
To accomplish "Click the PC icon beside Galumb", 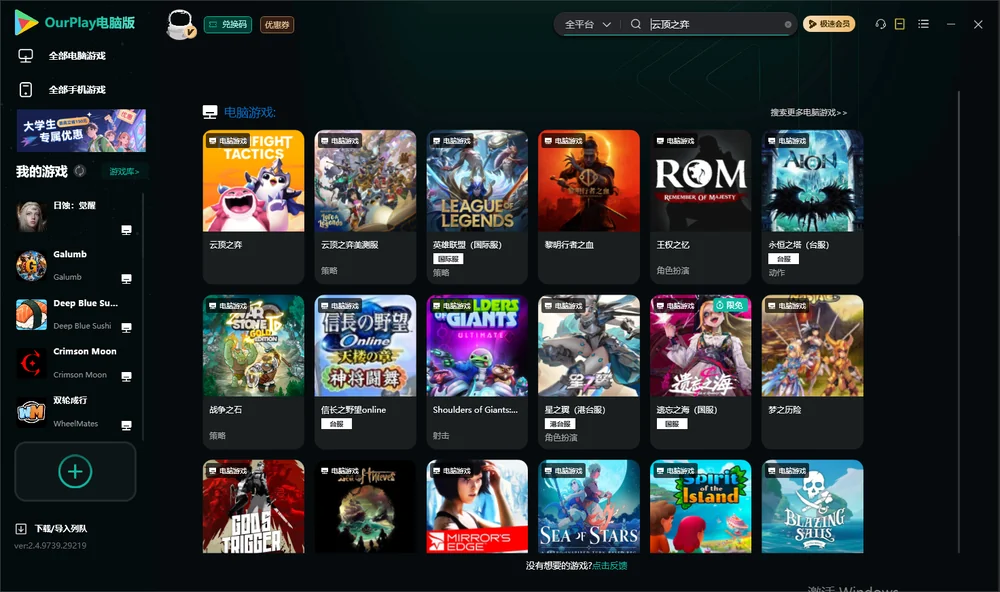I will (x=126, y=279).
